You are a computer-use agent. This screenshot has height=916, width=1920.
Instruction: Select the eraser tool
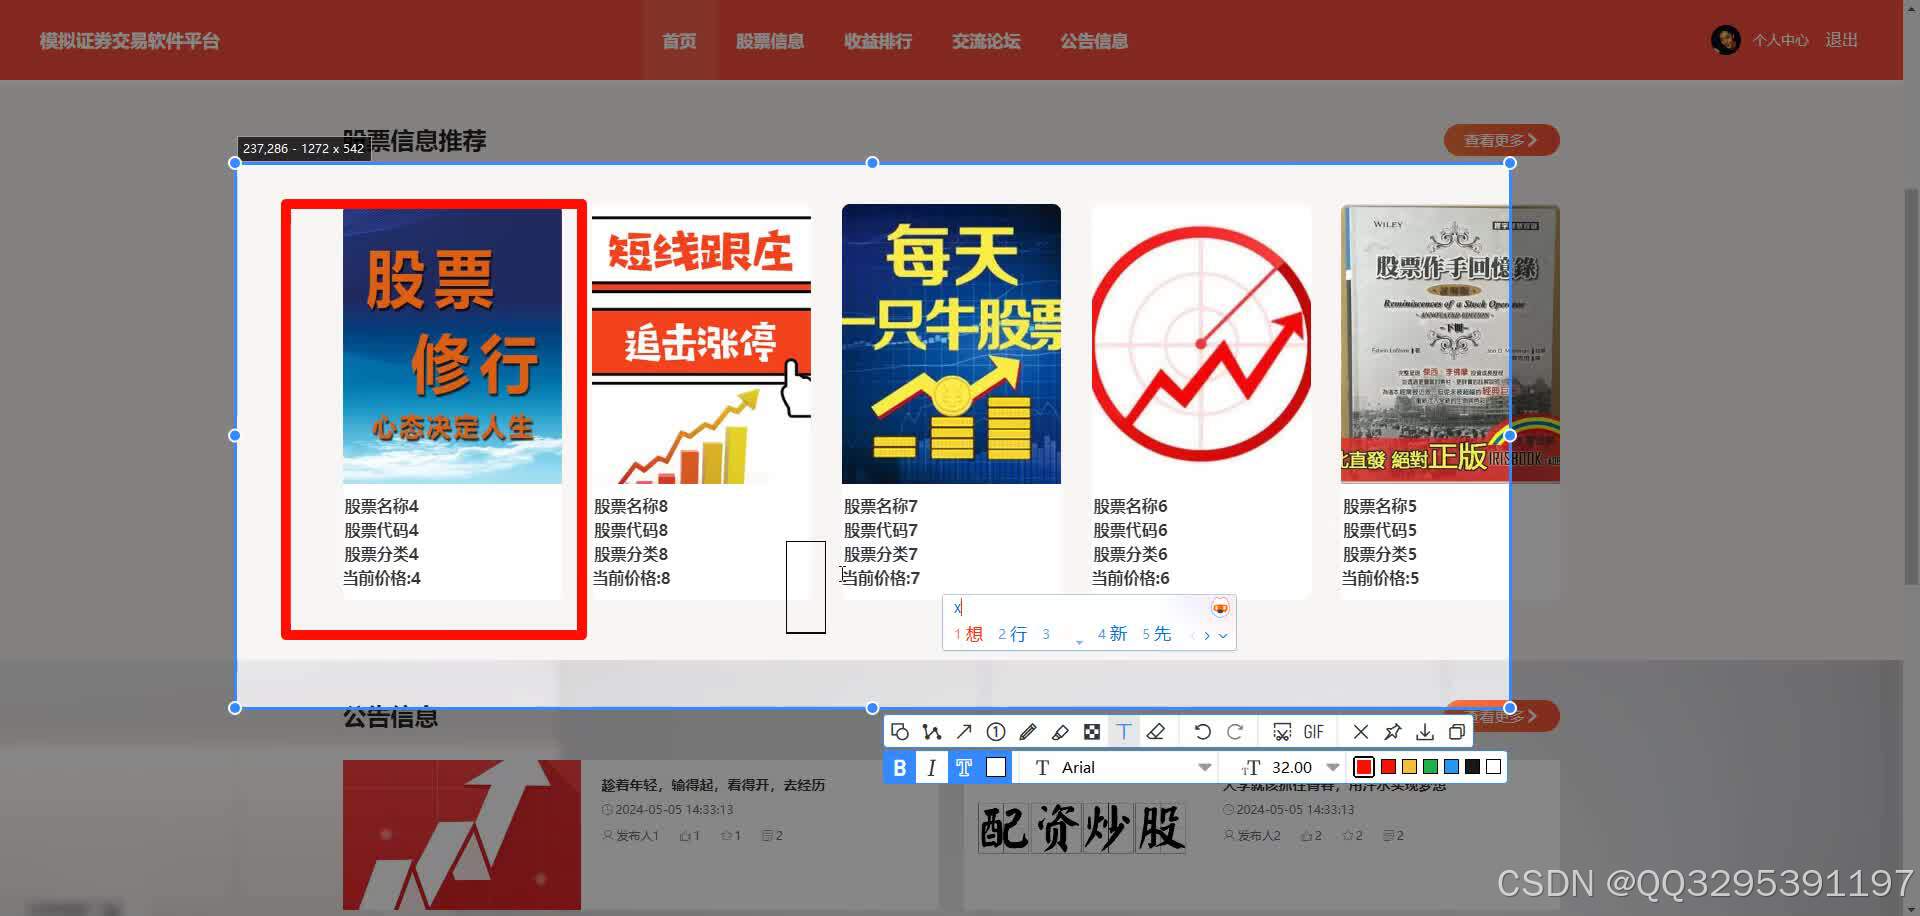point(1156,732)
